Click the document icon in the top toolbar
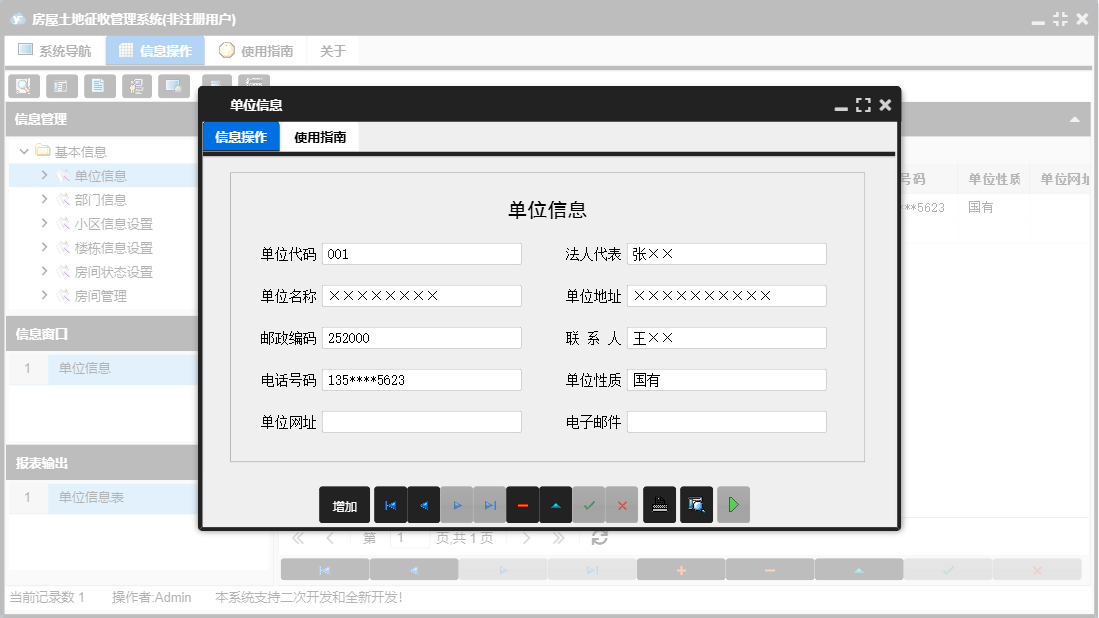The width and height of the screenshot is (1099, 618). pyautogui.click(x=99, y=86)
